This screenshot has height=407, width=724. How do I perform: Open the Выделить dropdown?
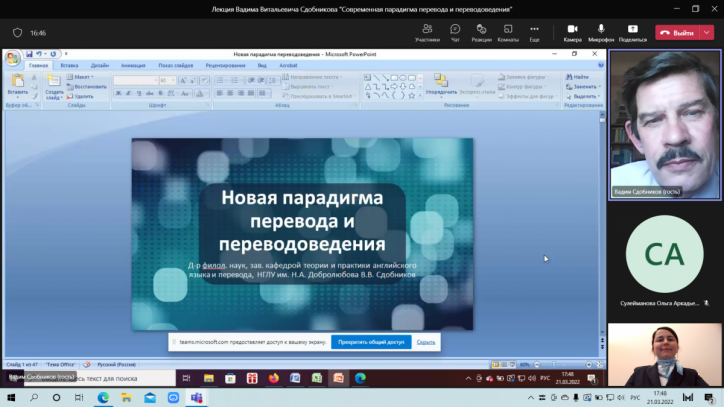[x=583, y=96]
